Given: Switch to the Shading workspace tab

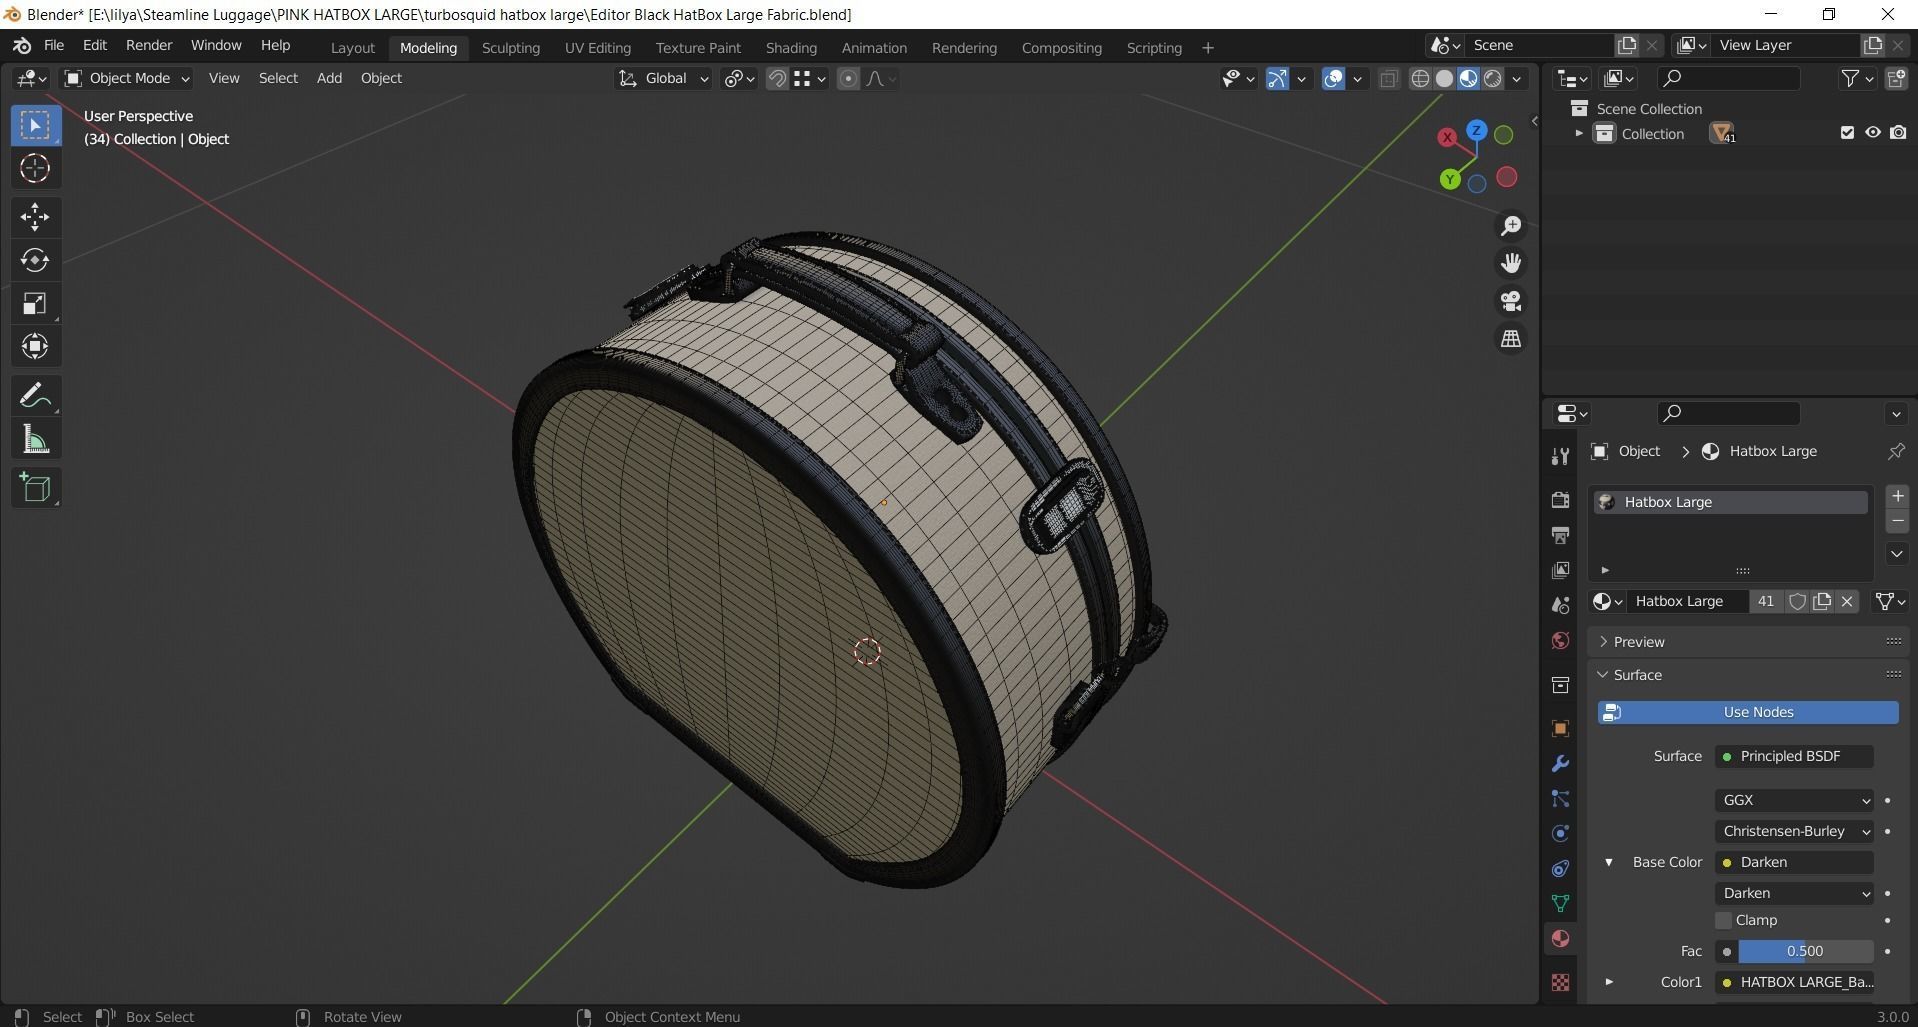Looking at the screenshot, I should [791, 47].
